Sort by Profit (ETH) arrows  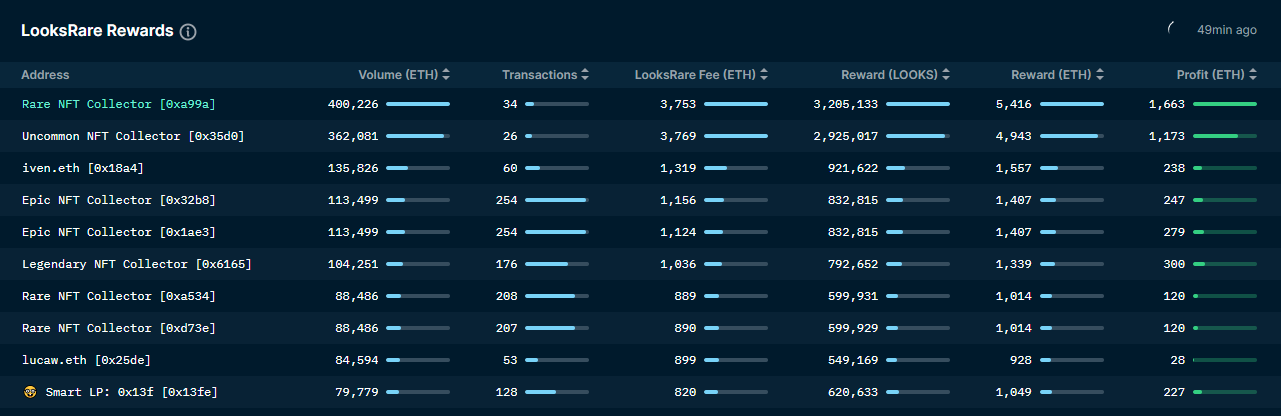[1253, 75]
